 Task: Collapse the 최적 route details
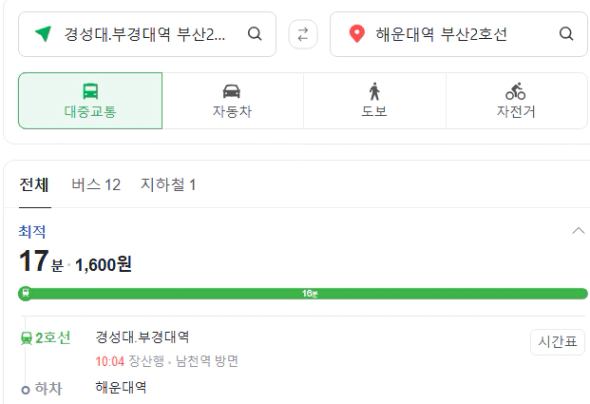point(578,231)
